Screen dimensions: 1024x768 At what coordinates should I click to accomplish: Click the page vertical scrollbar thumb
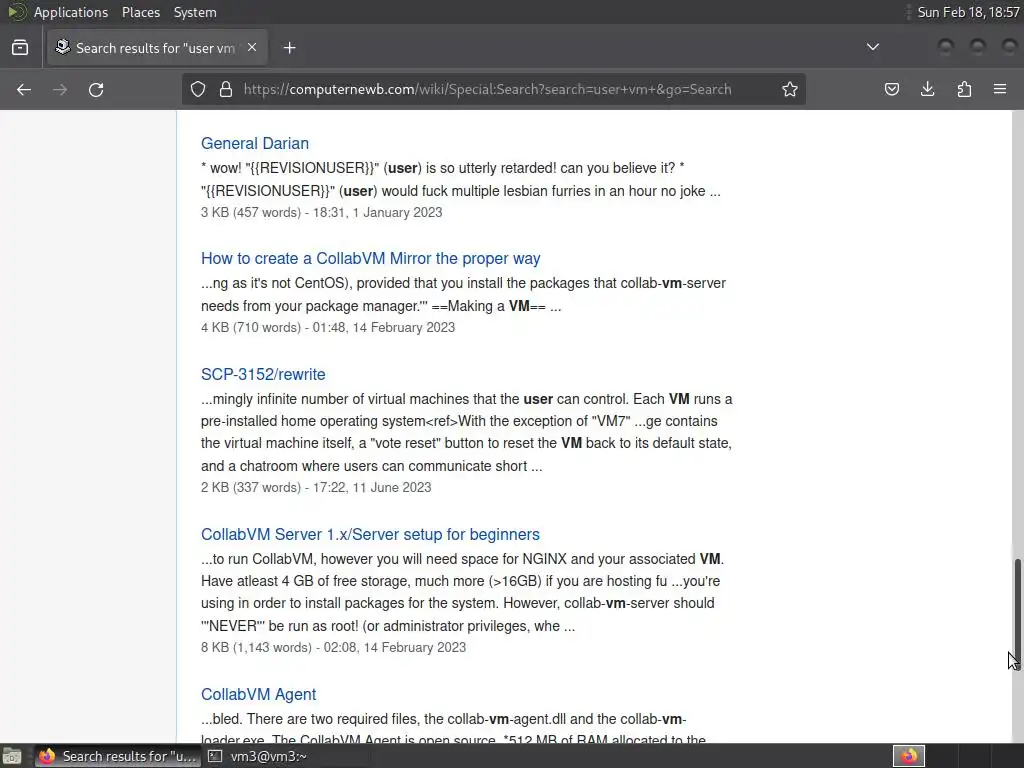pyautogui.click(x=1016, y=613)
